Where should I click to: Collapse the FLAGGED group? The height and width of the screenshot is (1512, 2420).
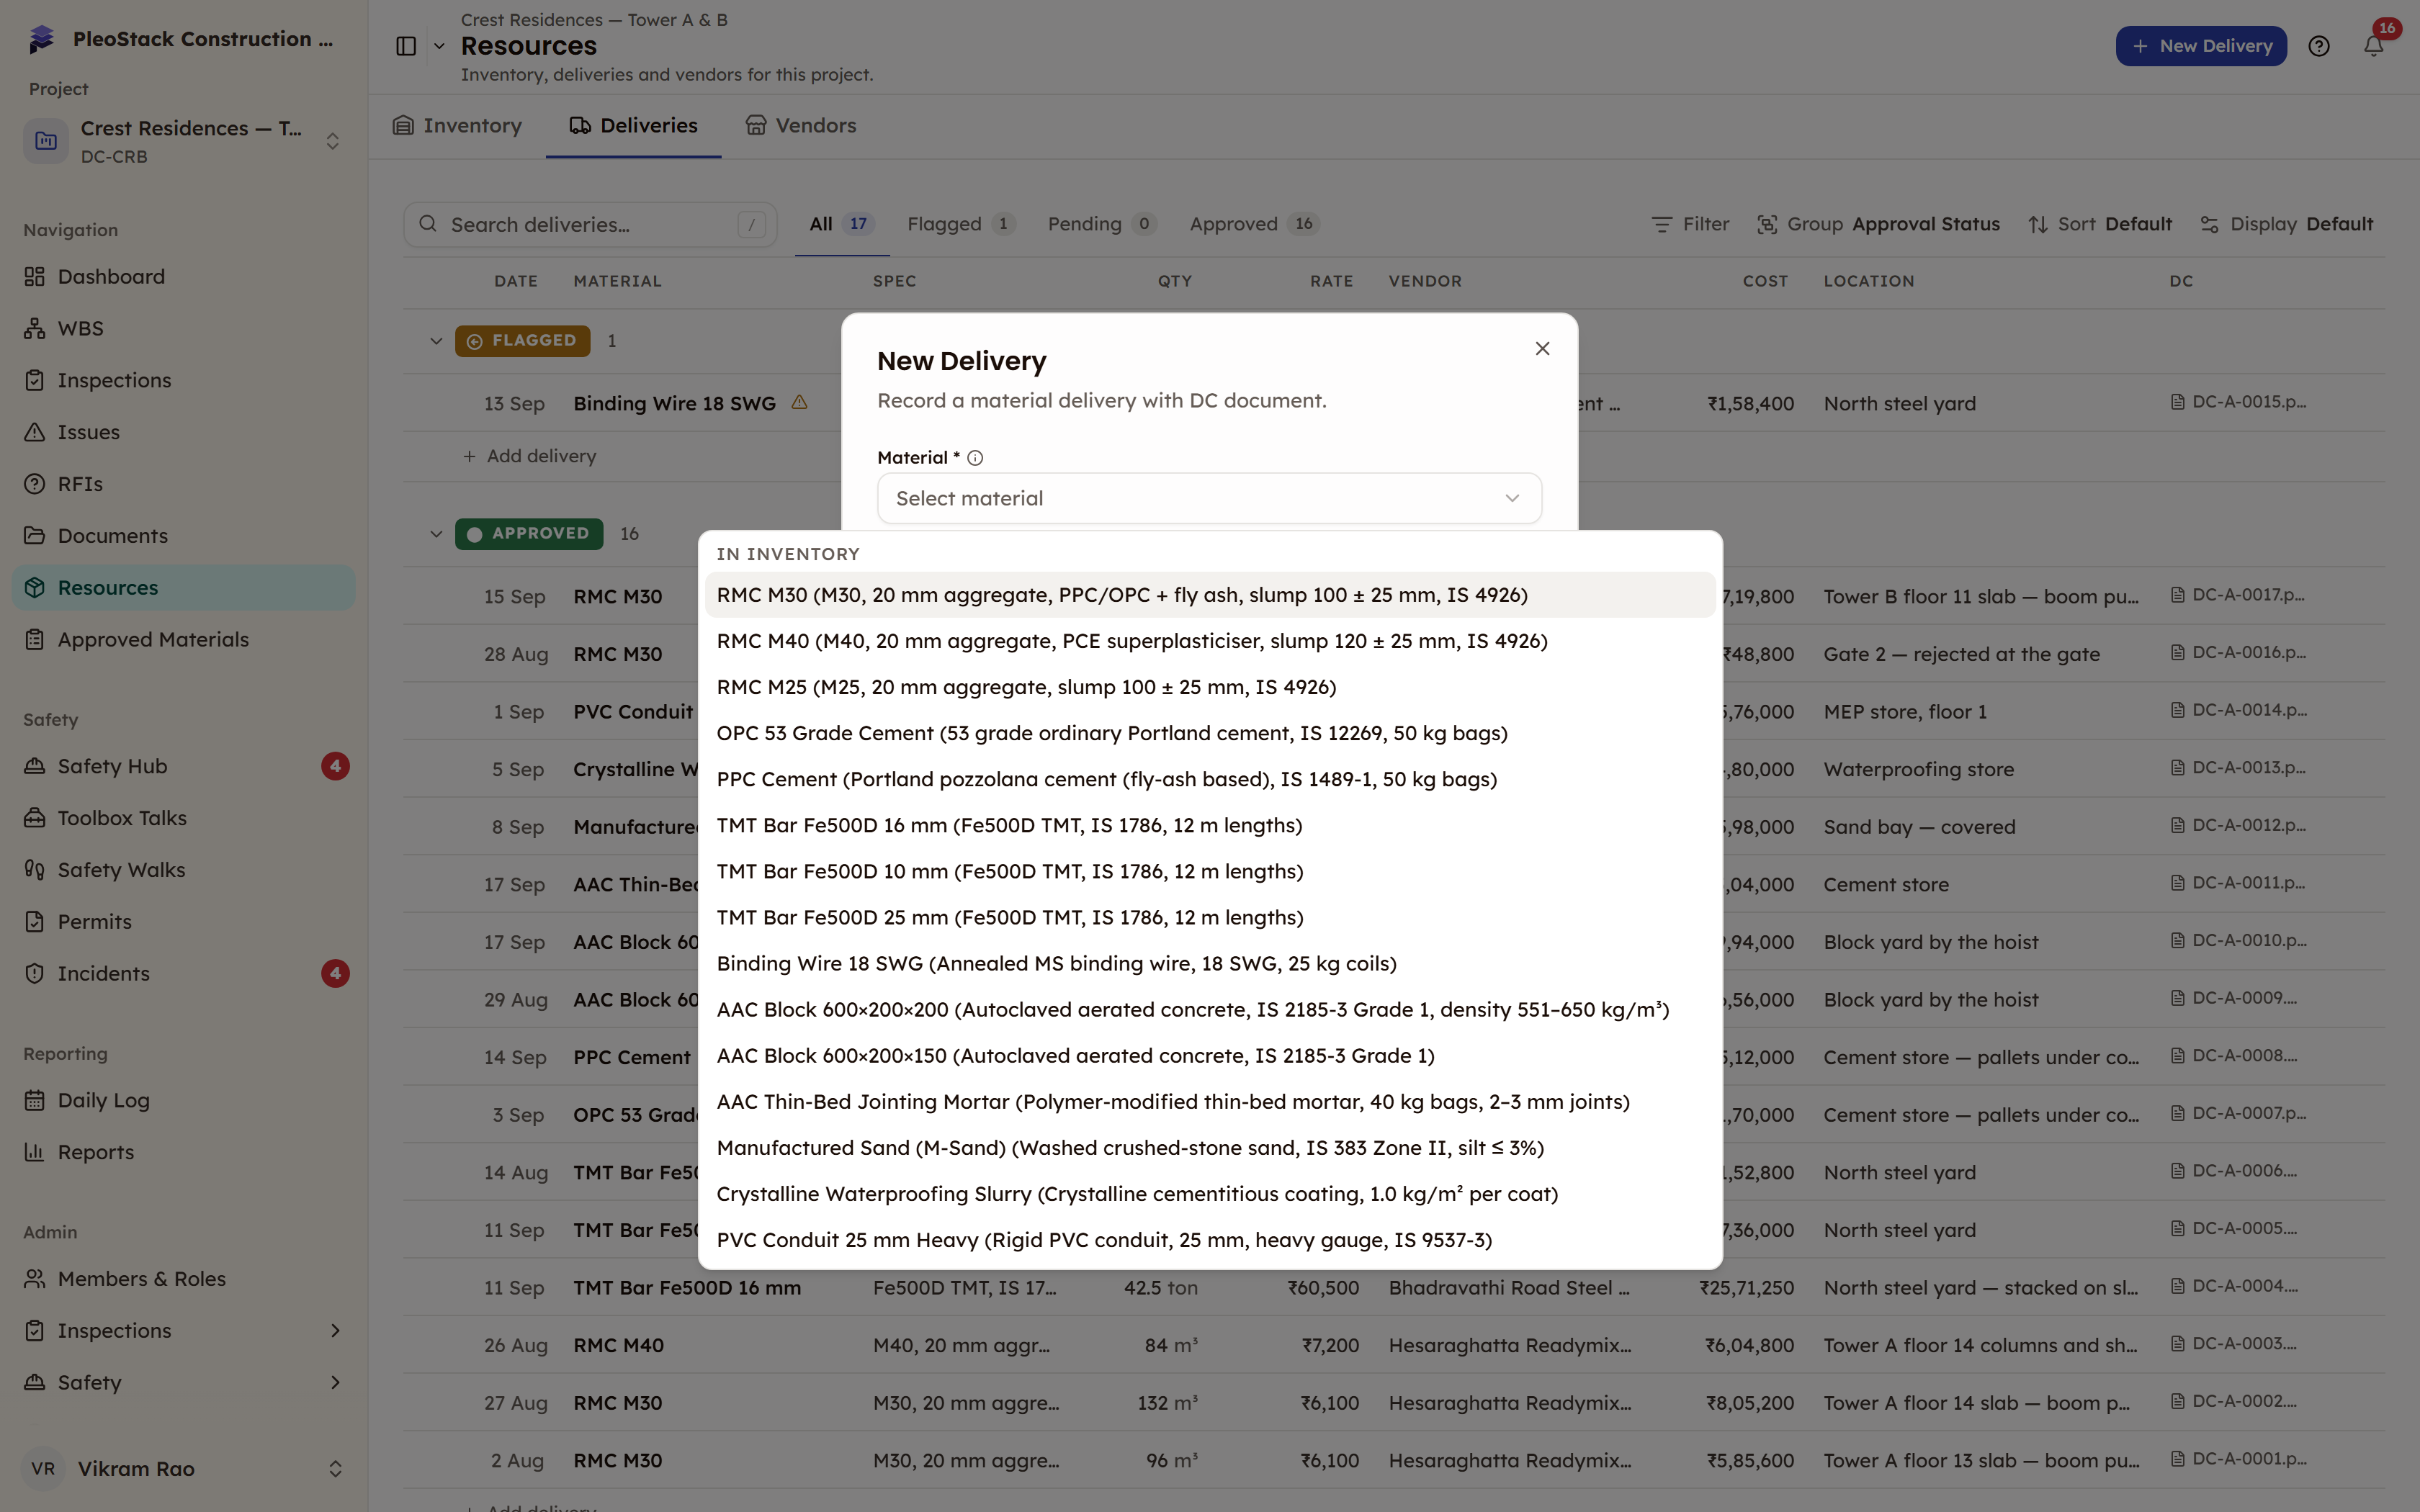coord(436,341)
